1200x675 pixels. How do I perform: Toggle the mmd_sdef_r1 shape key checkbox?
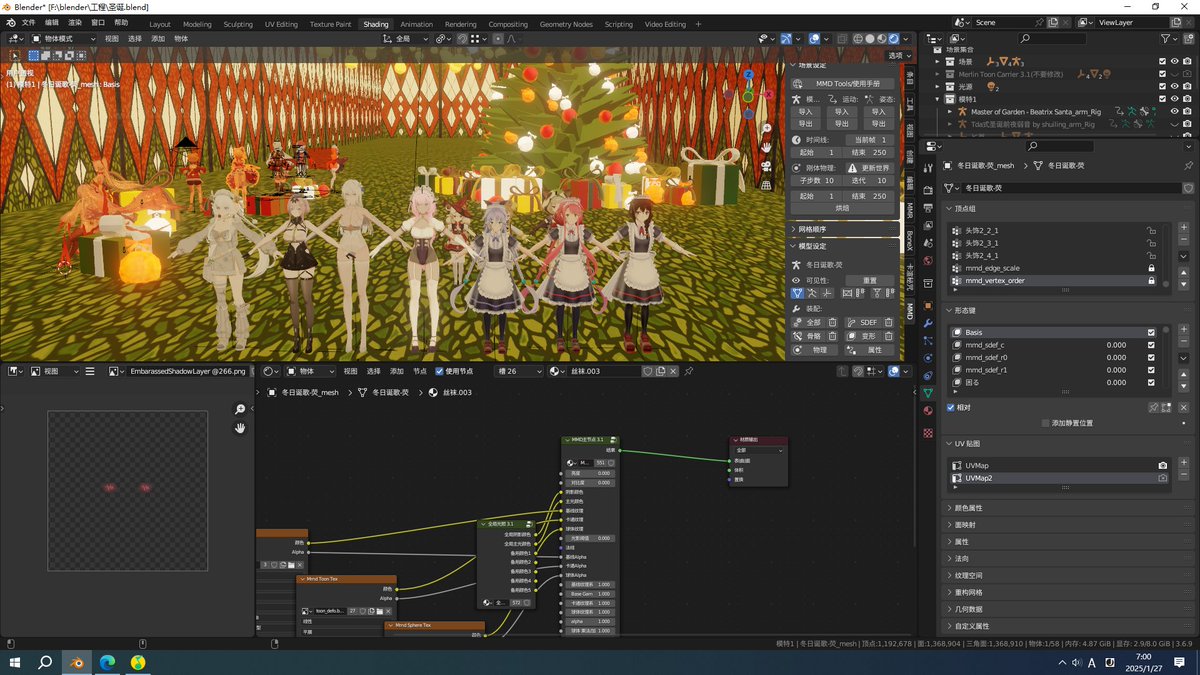pos(1152,370)
